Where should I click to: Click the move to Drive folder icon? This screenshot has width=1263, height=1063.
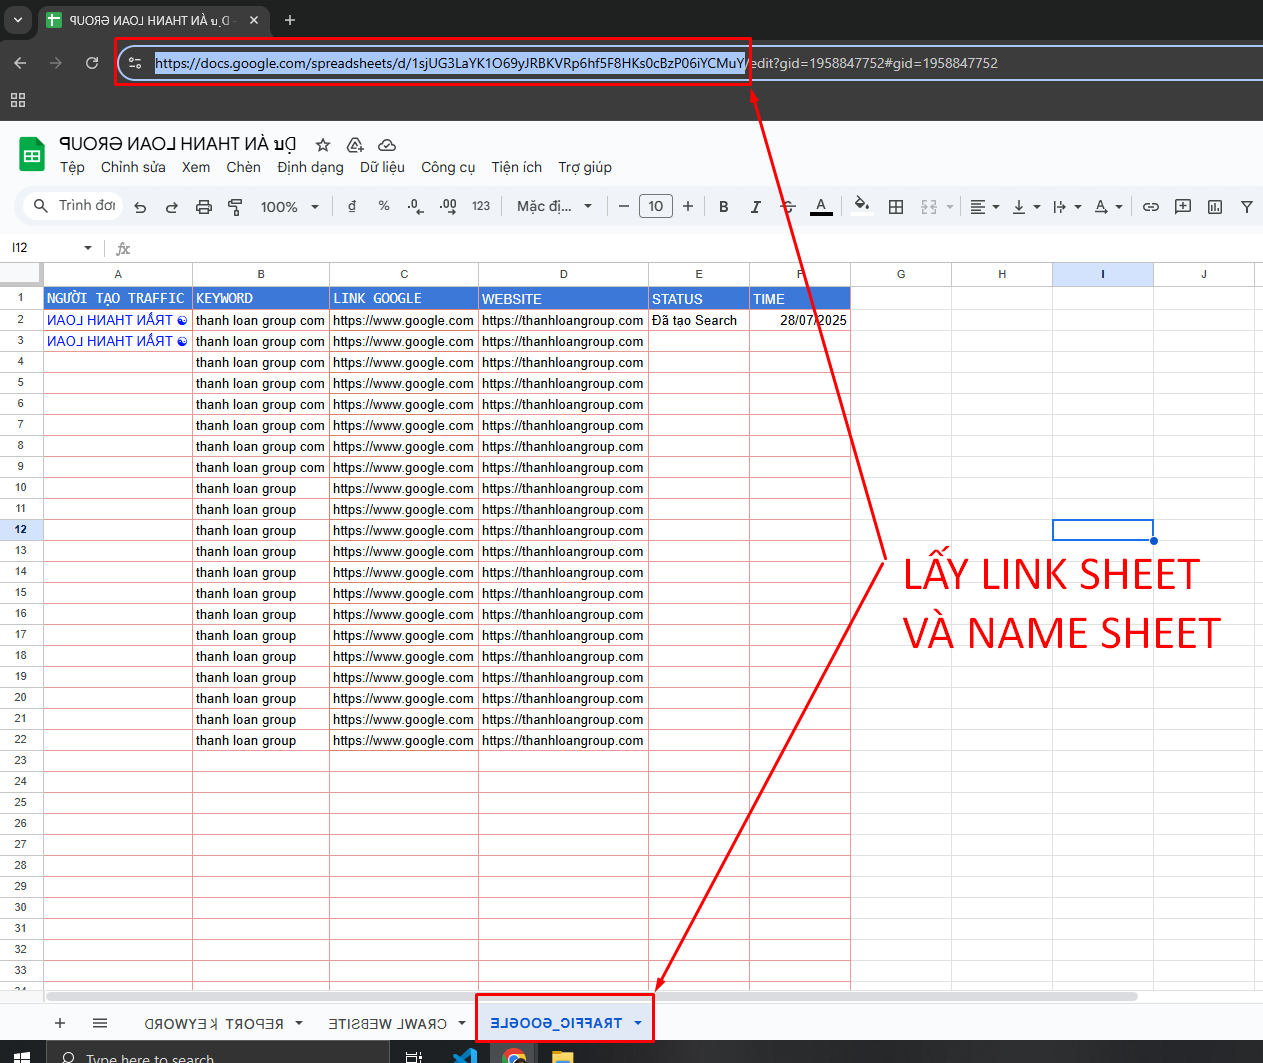pos(355,145)
